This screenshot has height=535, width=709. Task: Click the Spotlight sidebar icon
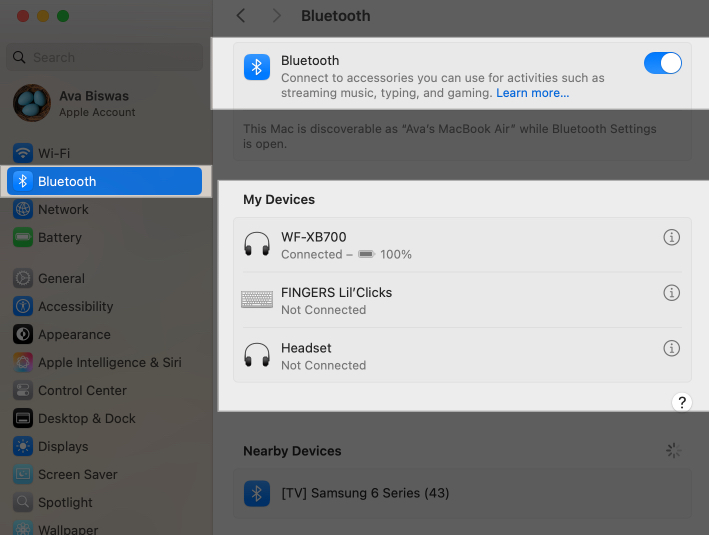(23, 502)
